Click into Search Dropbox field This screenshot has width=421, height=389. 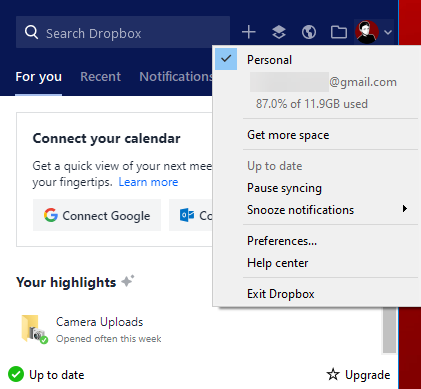123,32
